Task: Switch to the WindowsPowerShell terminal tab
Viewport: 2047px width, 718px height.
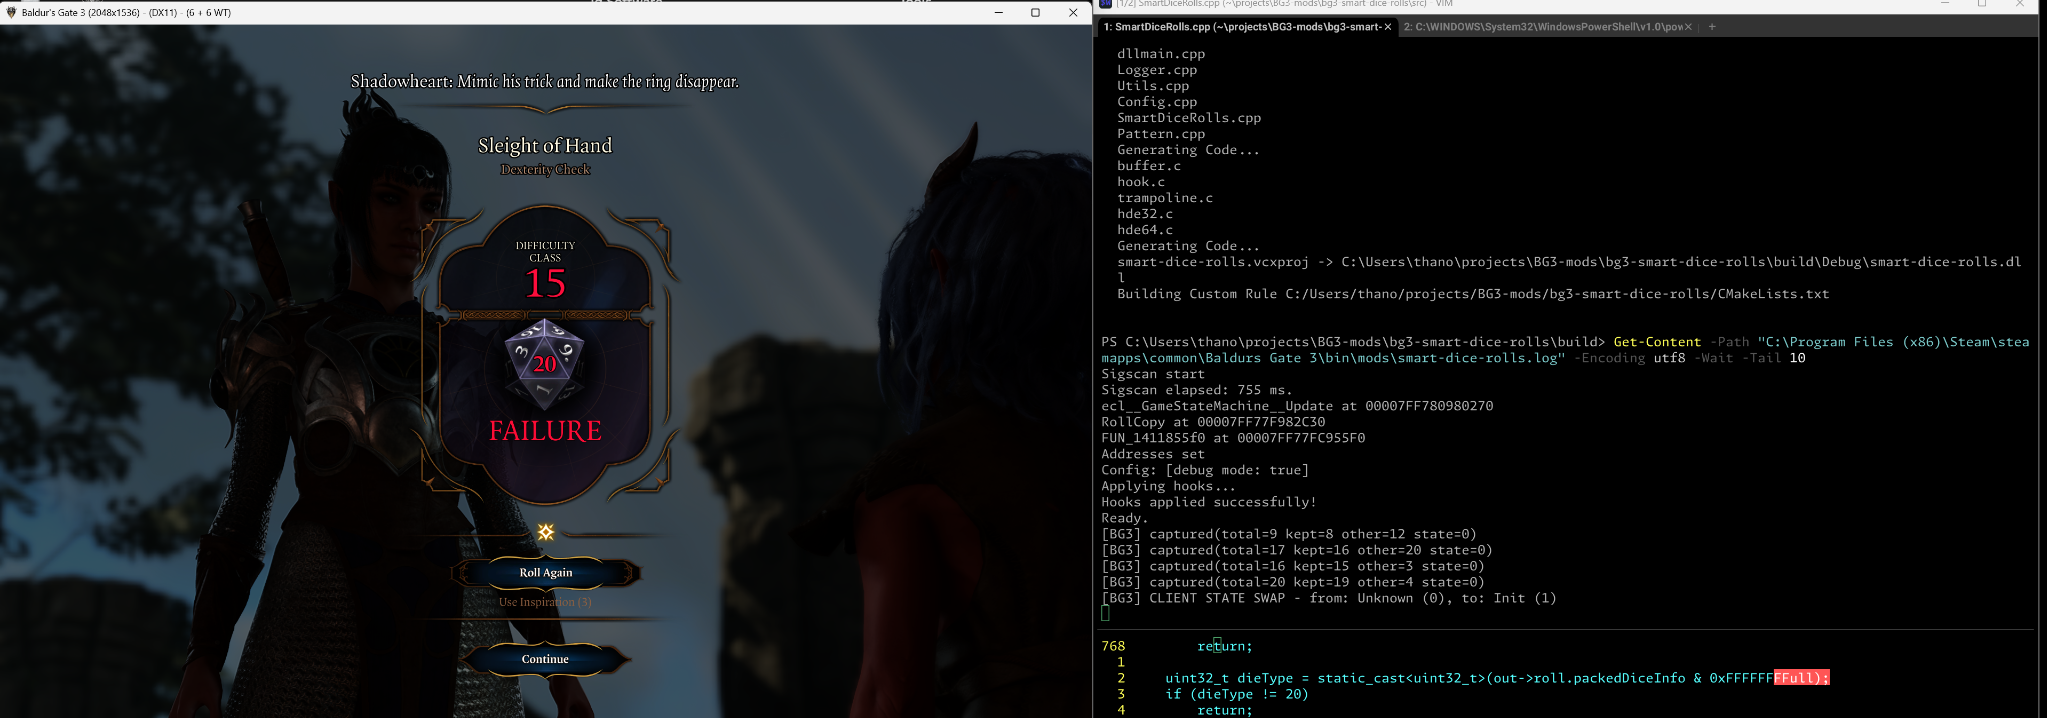Action: coord(1543,27)
